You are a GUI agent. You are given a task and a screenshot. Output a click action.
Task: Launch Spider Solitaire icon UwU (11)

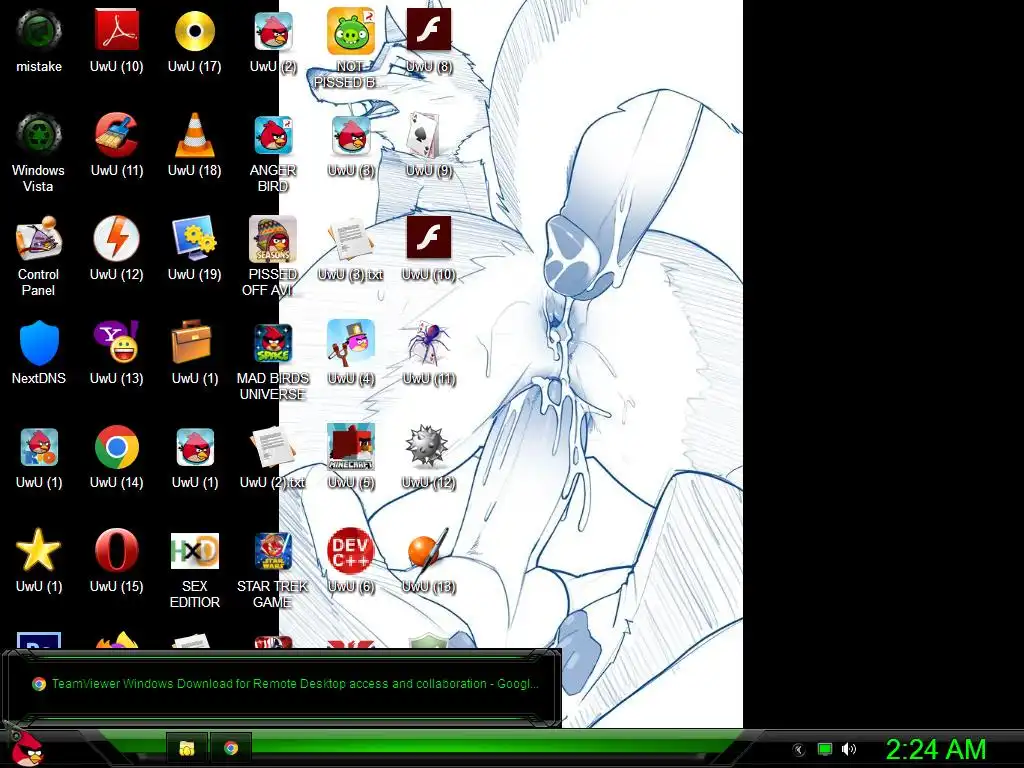coord(429,352)
